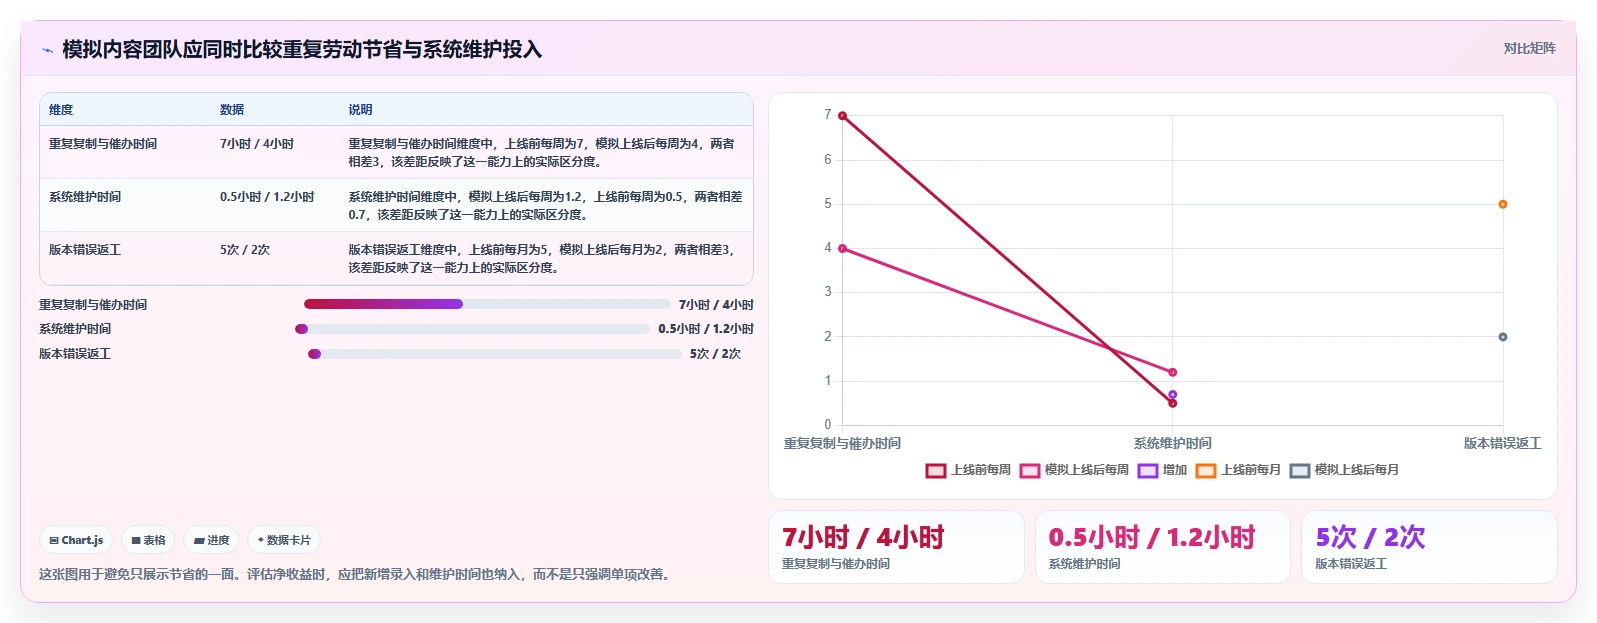Select the 版本错误返工 table row label

click(85, 250)
